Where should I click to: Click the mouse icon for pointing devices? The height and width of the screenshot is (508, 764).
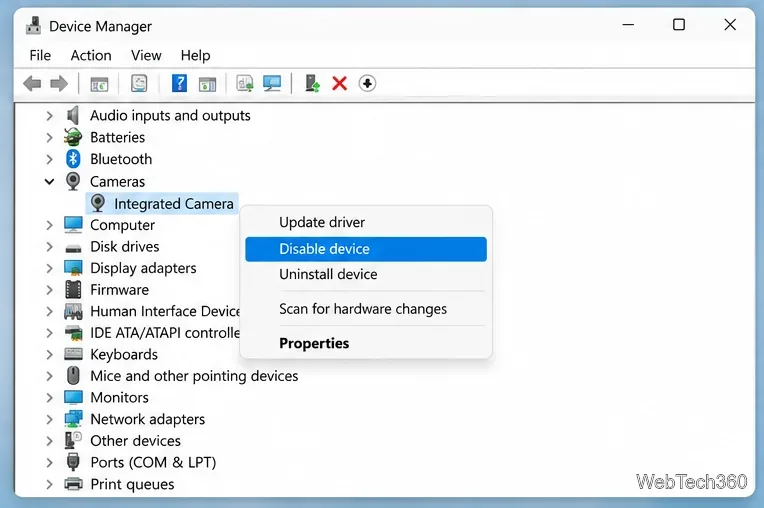73,376
